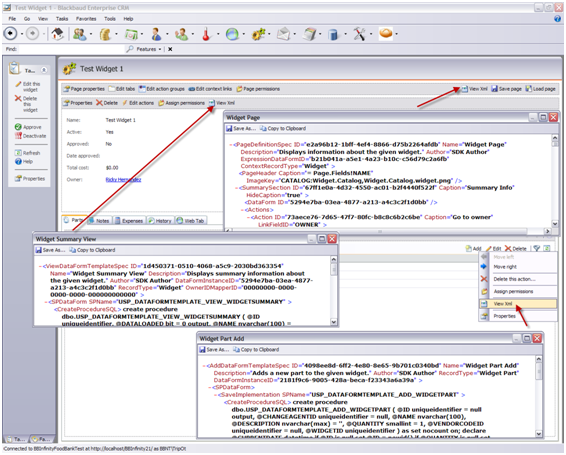Viewport: 566px width, 455px height.
Task: Click the blue Help question-mark icon at top right
Action: tap(557, 19)
